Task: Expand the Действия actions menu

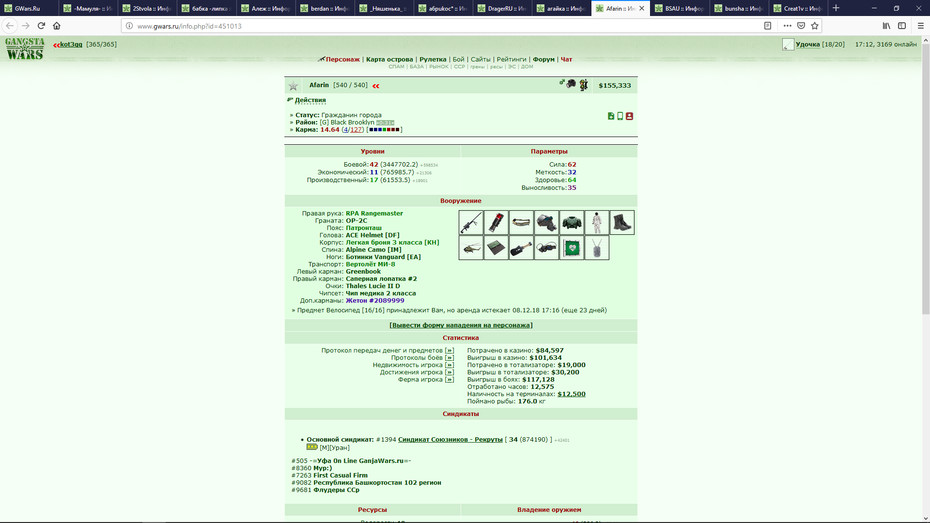Action: tap(310, 100)
